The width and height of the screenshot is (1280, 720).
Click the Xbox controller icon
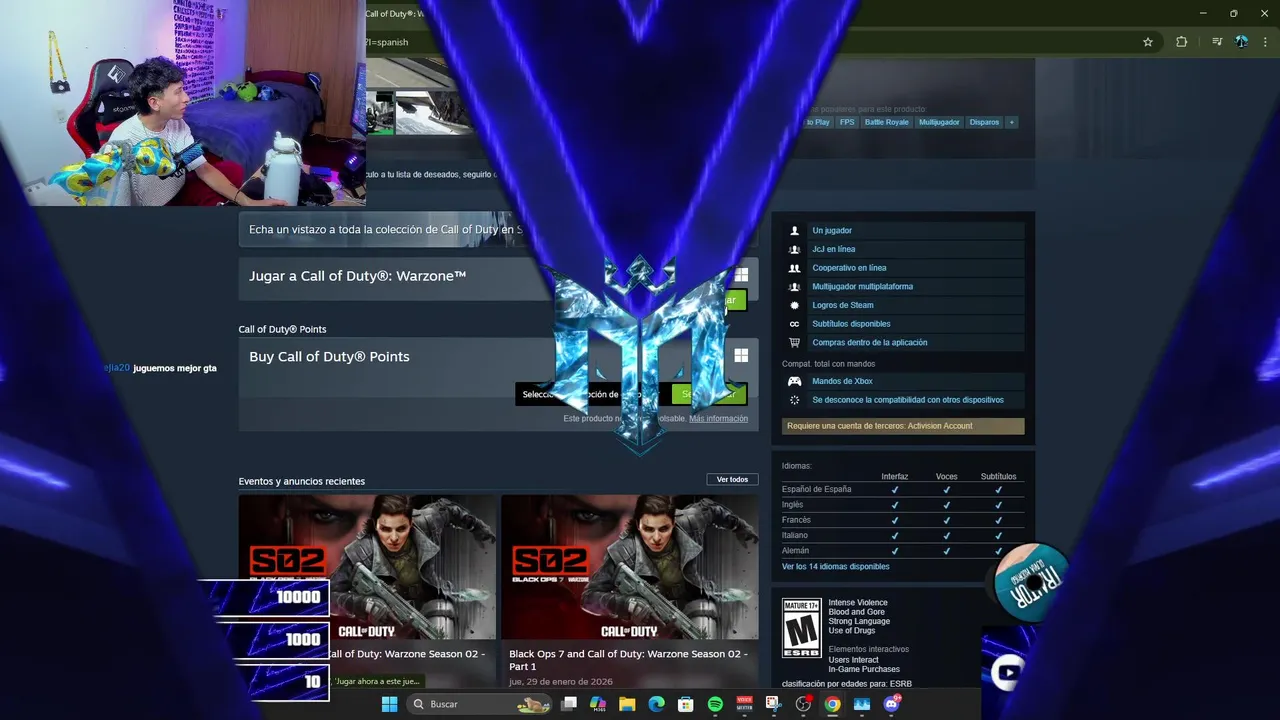click(794, 381)
